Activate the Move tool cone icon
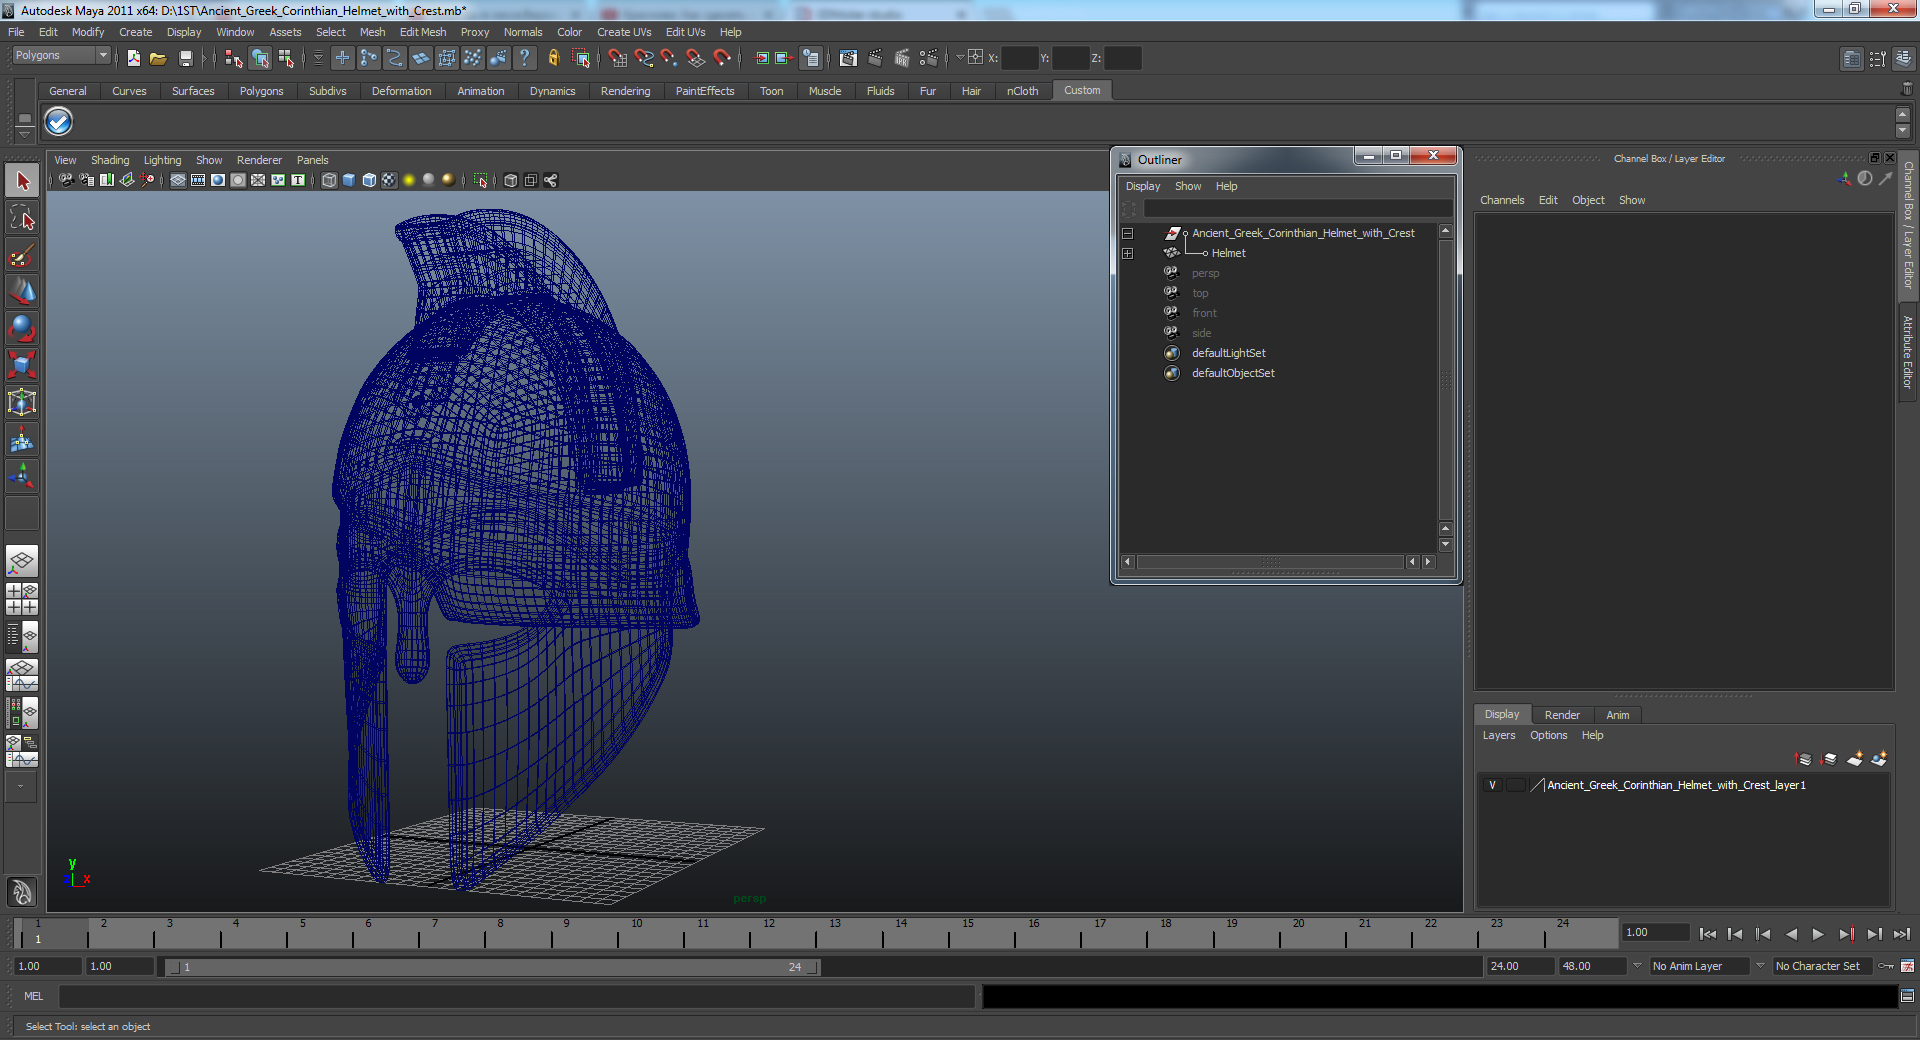Viewport: 1920px width, 1040px height. [x=22, y=291]
